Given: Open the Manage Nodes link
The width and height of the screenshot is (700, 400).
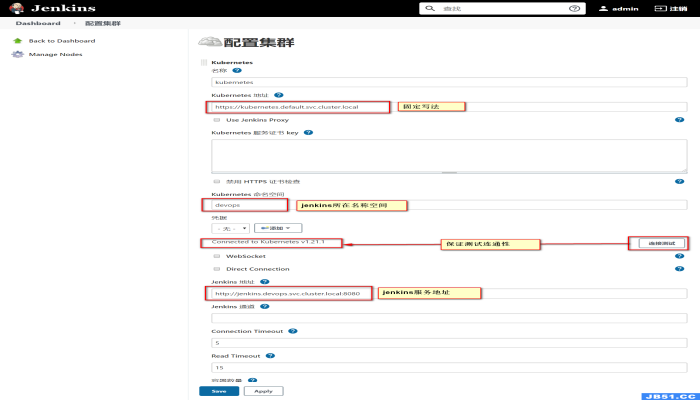Looking at the screenshot, I should (x=55, y=54).
